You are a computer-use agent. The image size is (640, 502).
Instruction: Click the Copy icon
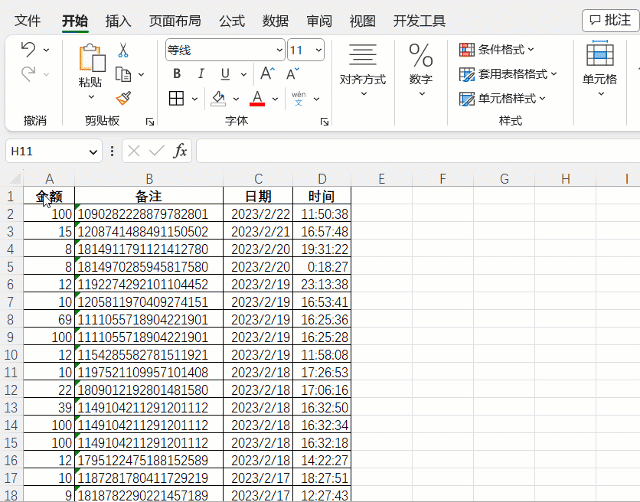tap(123, 74)
